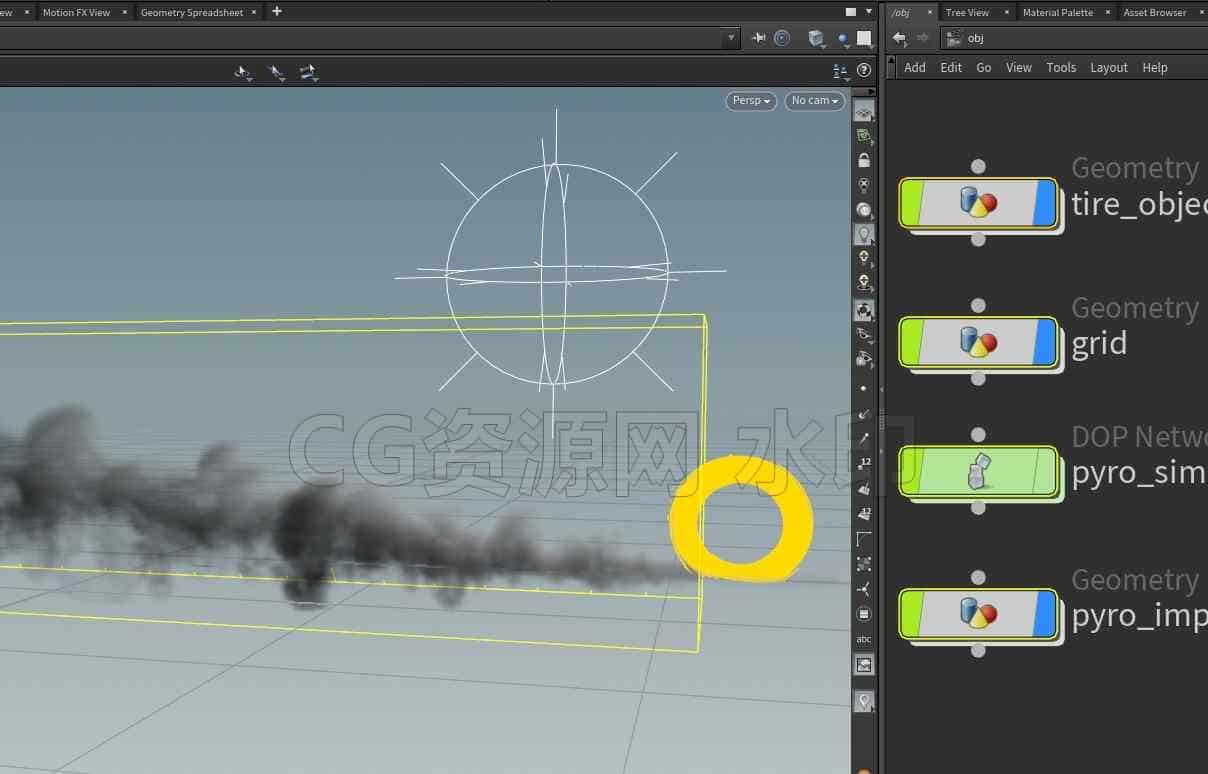The image size is (1208, 774).
Task: Toggle blue display flag on tire_object node
Action: click(x=1045, y=203)
